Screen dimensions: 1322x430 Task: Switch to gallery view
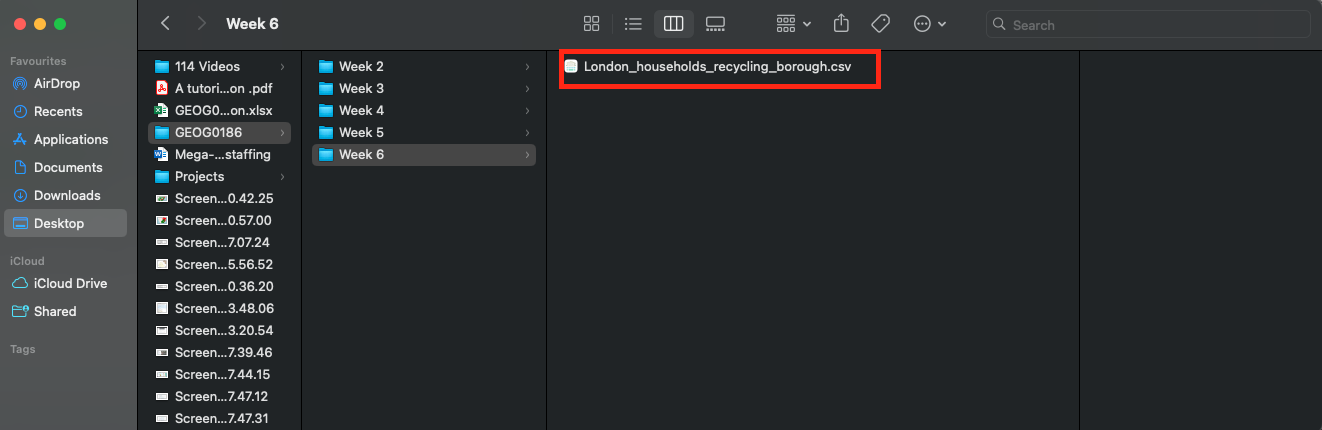pos(714,23)
